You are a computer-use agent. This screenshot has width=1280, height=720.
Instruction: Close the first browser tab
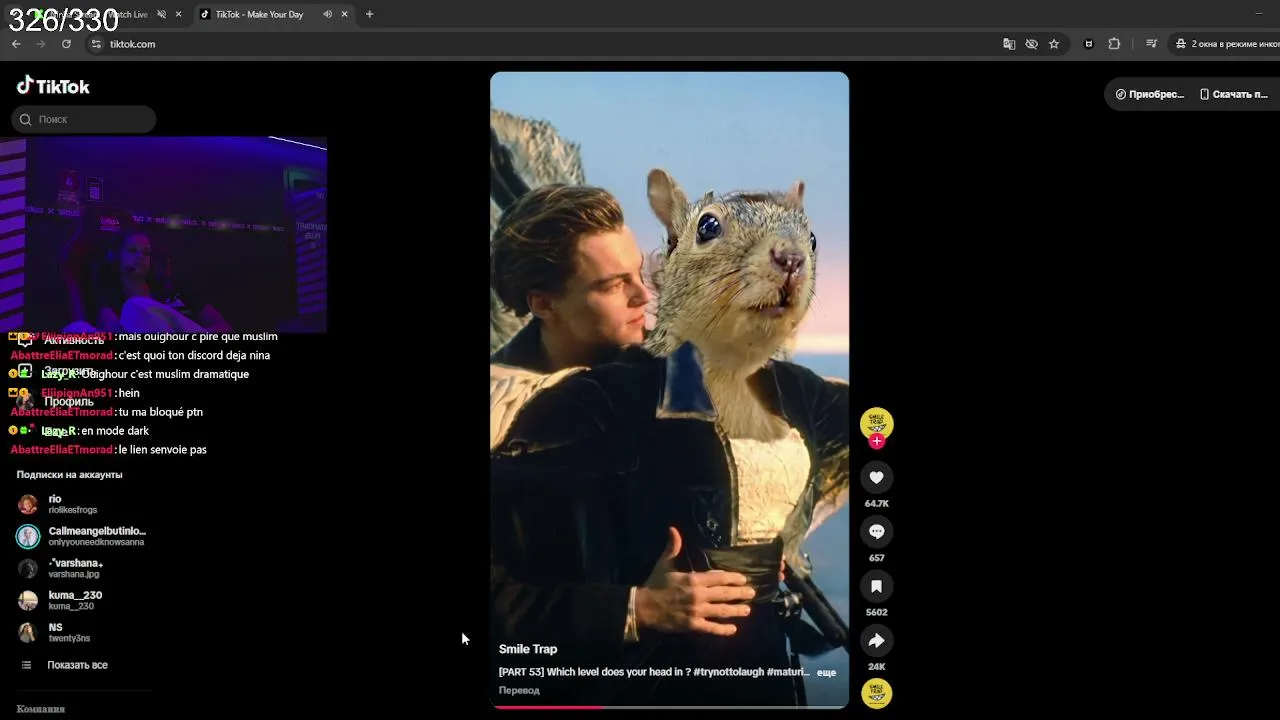point(179,14)
